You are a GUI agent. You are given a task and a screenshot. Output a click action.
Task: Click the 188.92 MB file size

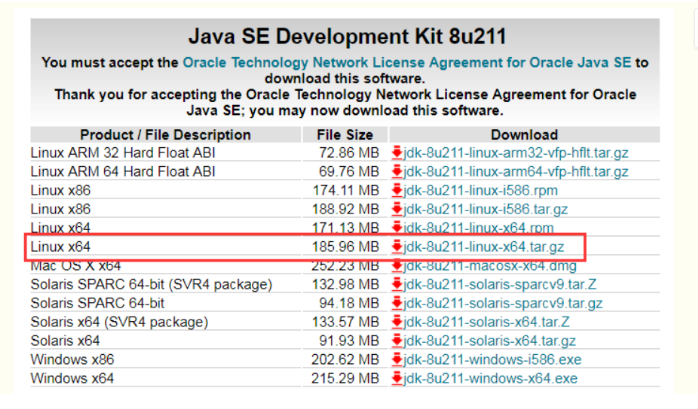tap(345, 209)
